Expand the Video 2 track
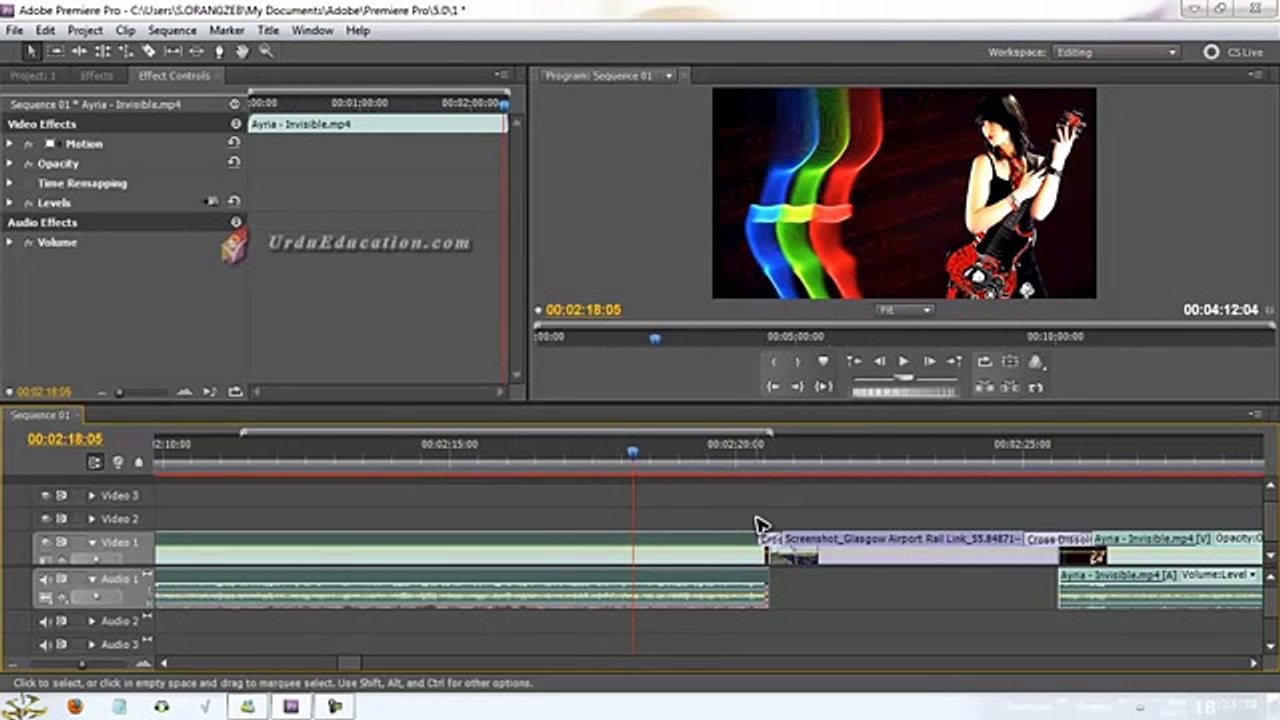Screen dimensions: 1280x720 (92, 519)
